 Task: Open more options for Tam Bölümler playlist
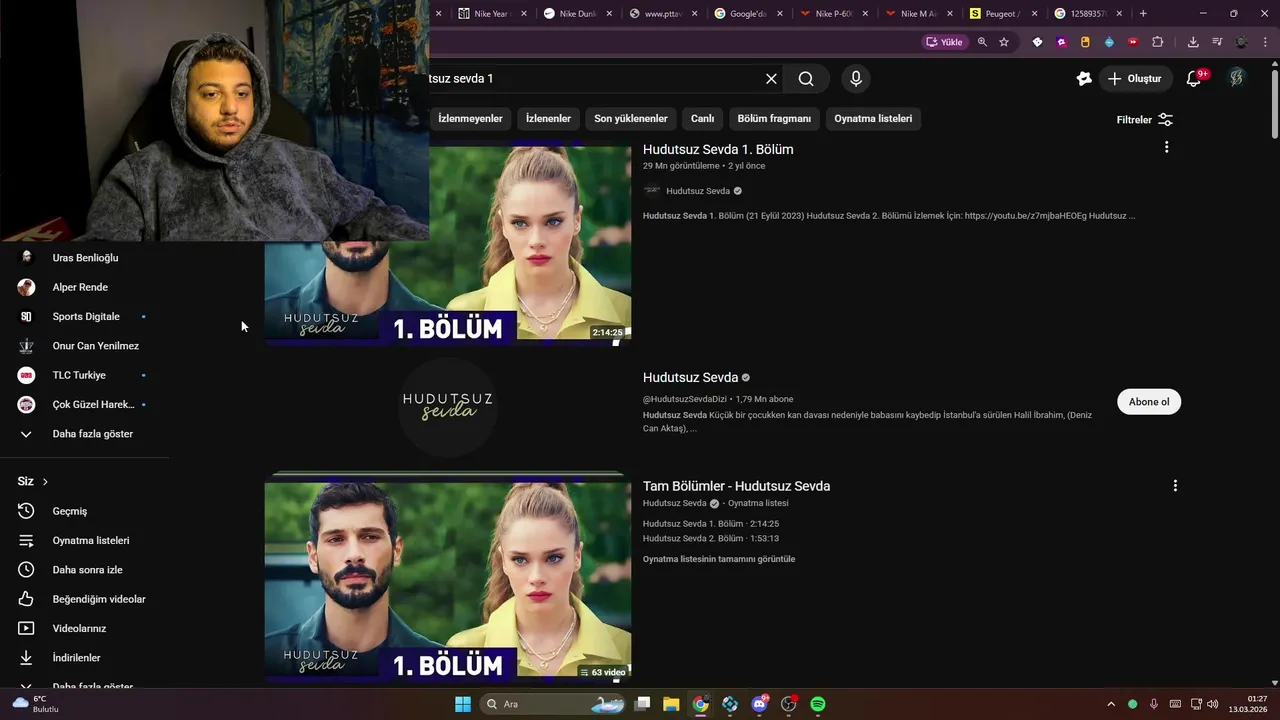[1175, 486]
